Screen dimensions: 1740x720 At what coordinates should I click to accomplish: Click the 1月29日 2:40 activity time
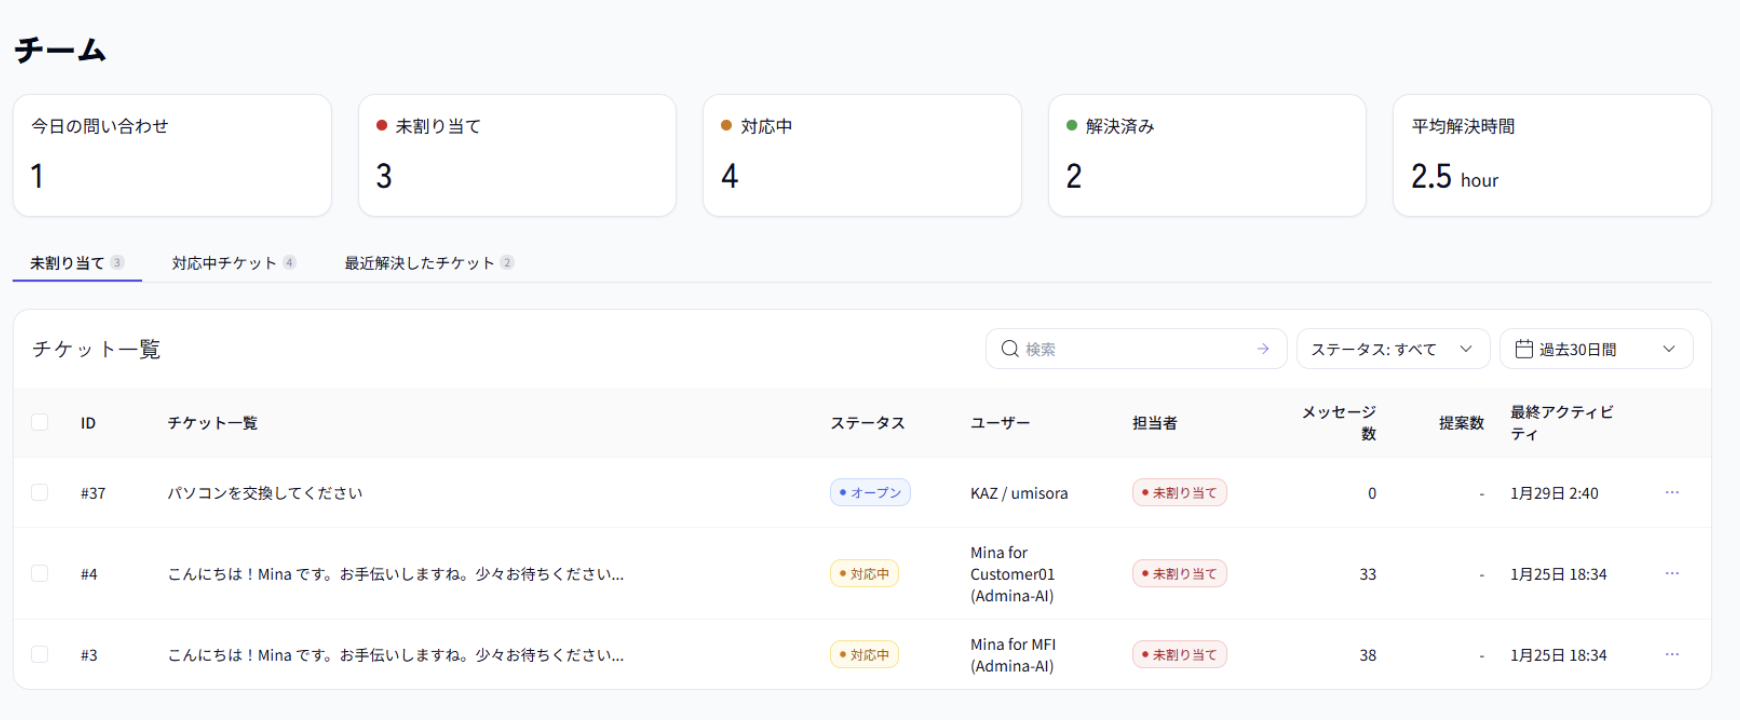click(x=1554, y=493)
